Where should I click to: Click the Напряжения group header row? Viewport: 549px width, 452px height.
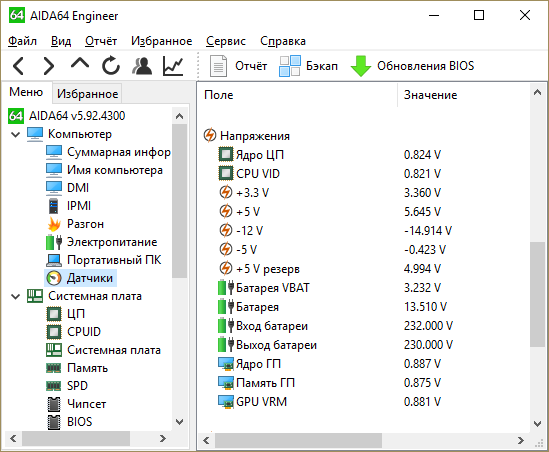point(246,136)
